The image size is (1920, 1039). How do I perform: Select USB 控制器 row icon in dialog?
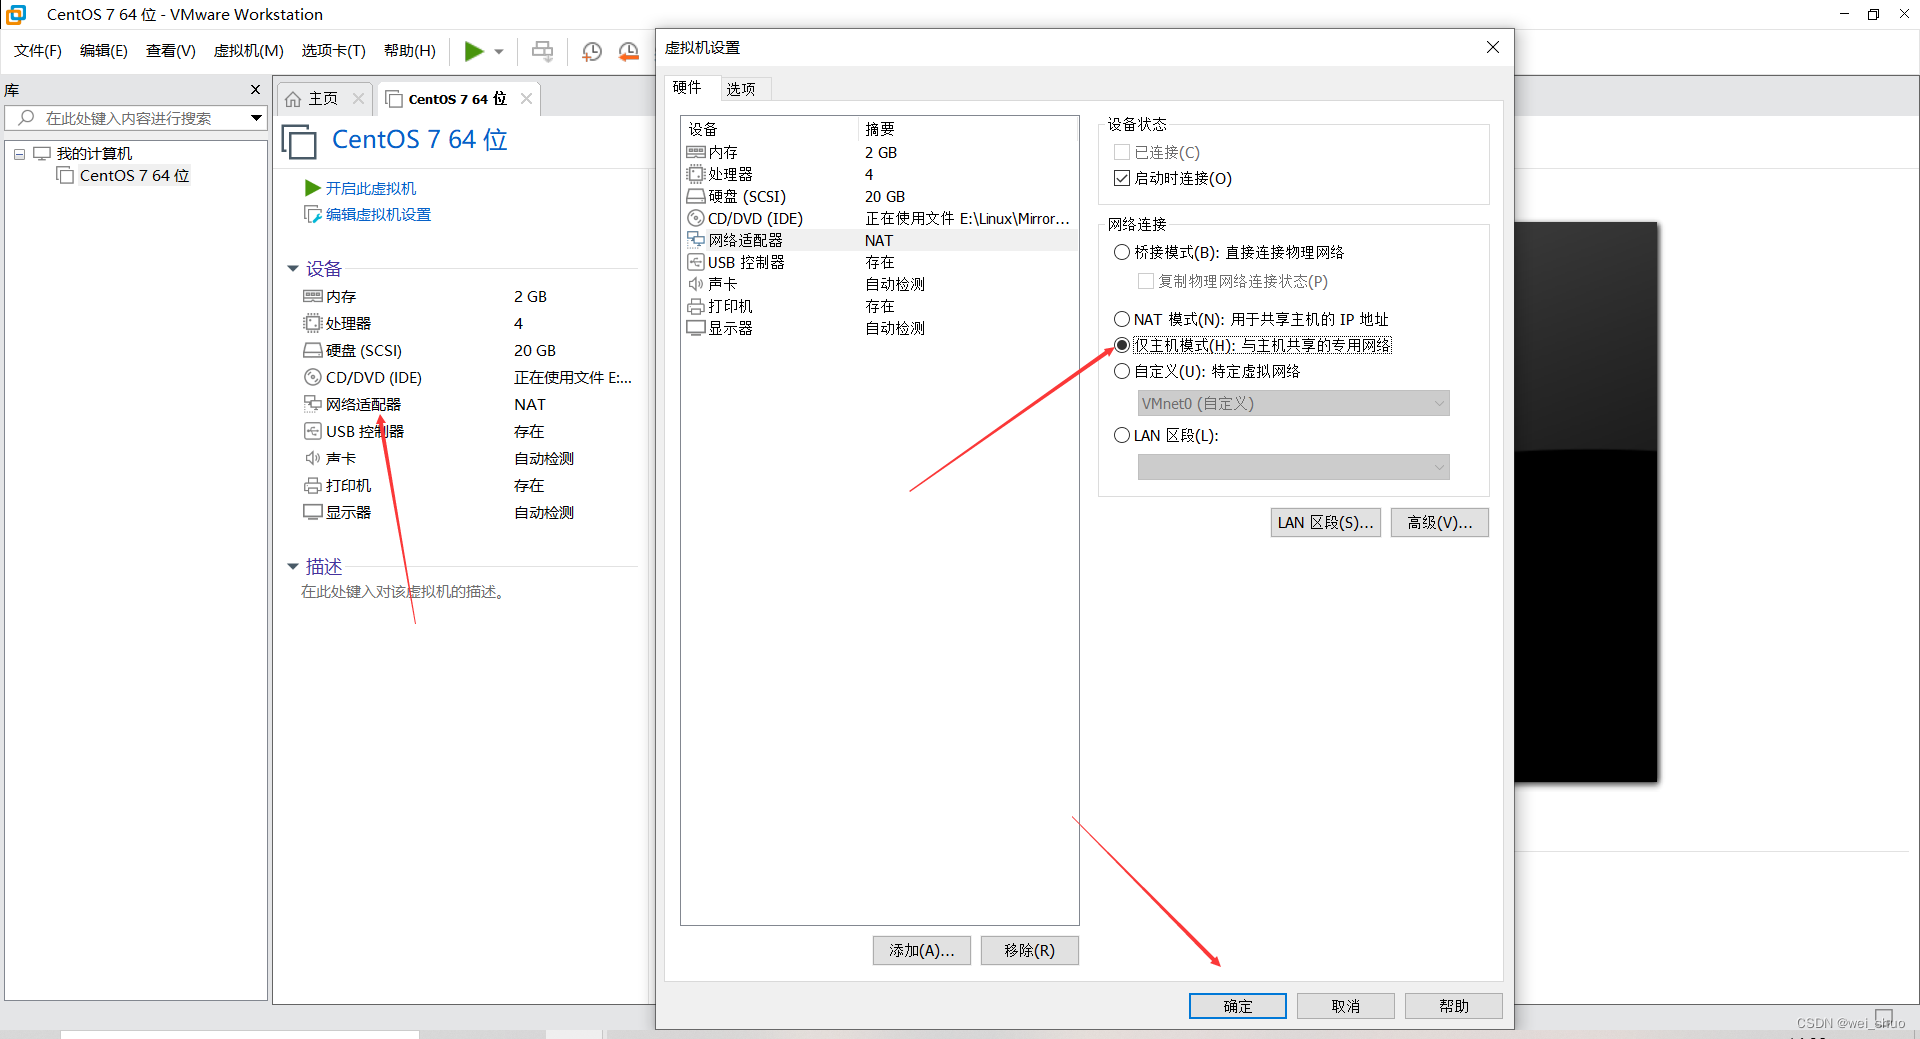coord(696,262)
